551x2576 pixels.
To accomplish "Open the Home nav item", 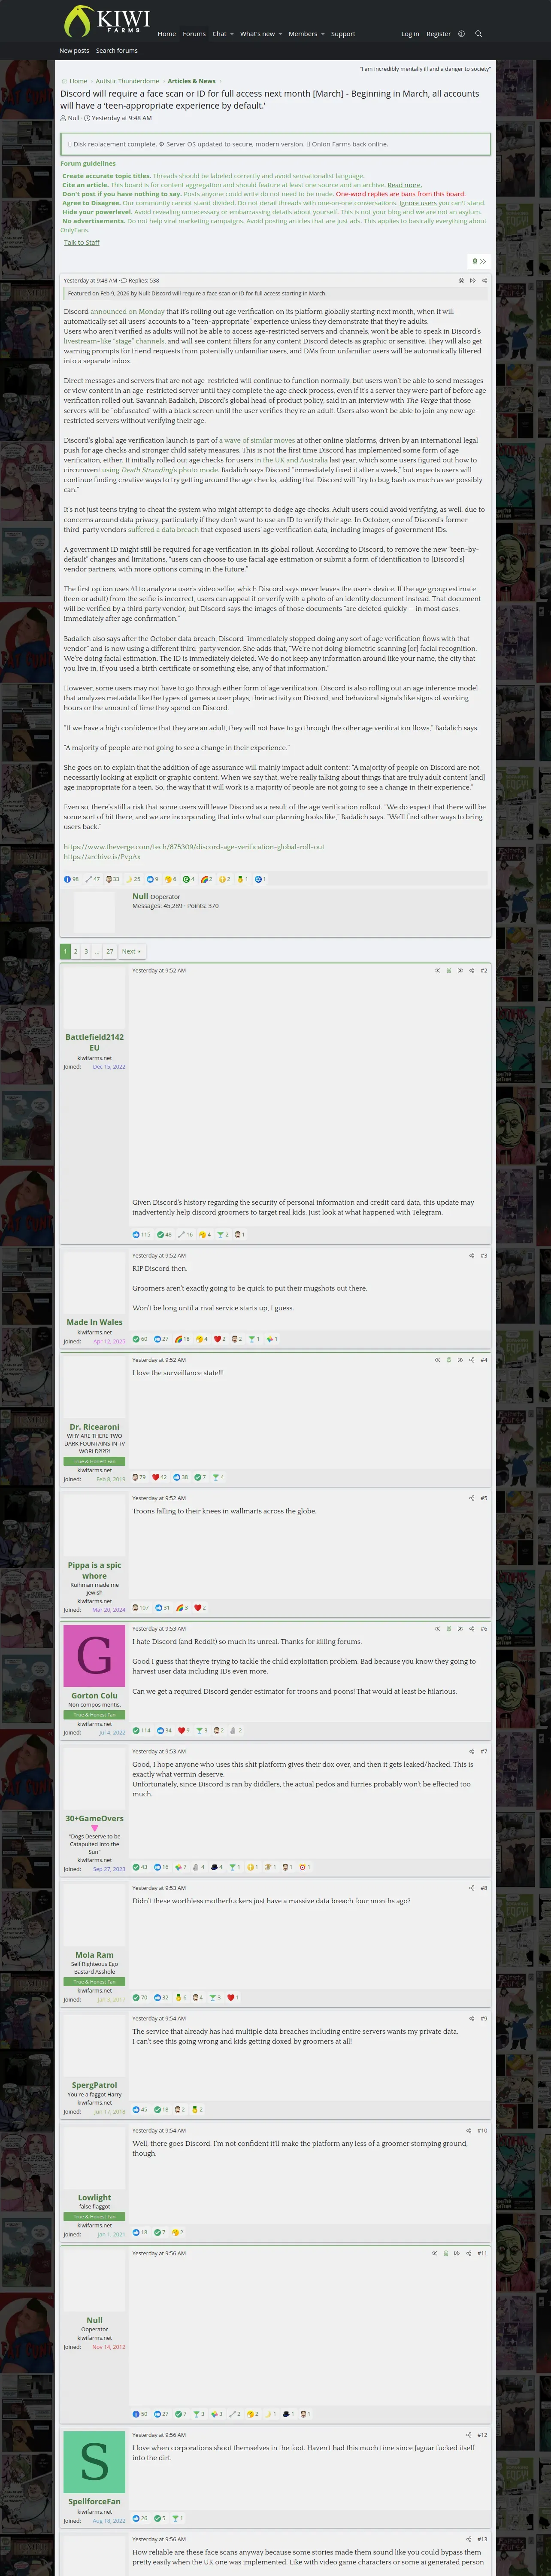I will [166, 34].
